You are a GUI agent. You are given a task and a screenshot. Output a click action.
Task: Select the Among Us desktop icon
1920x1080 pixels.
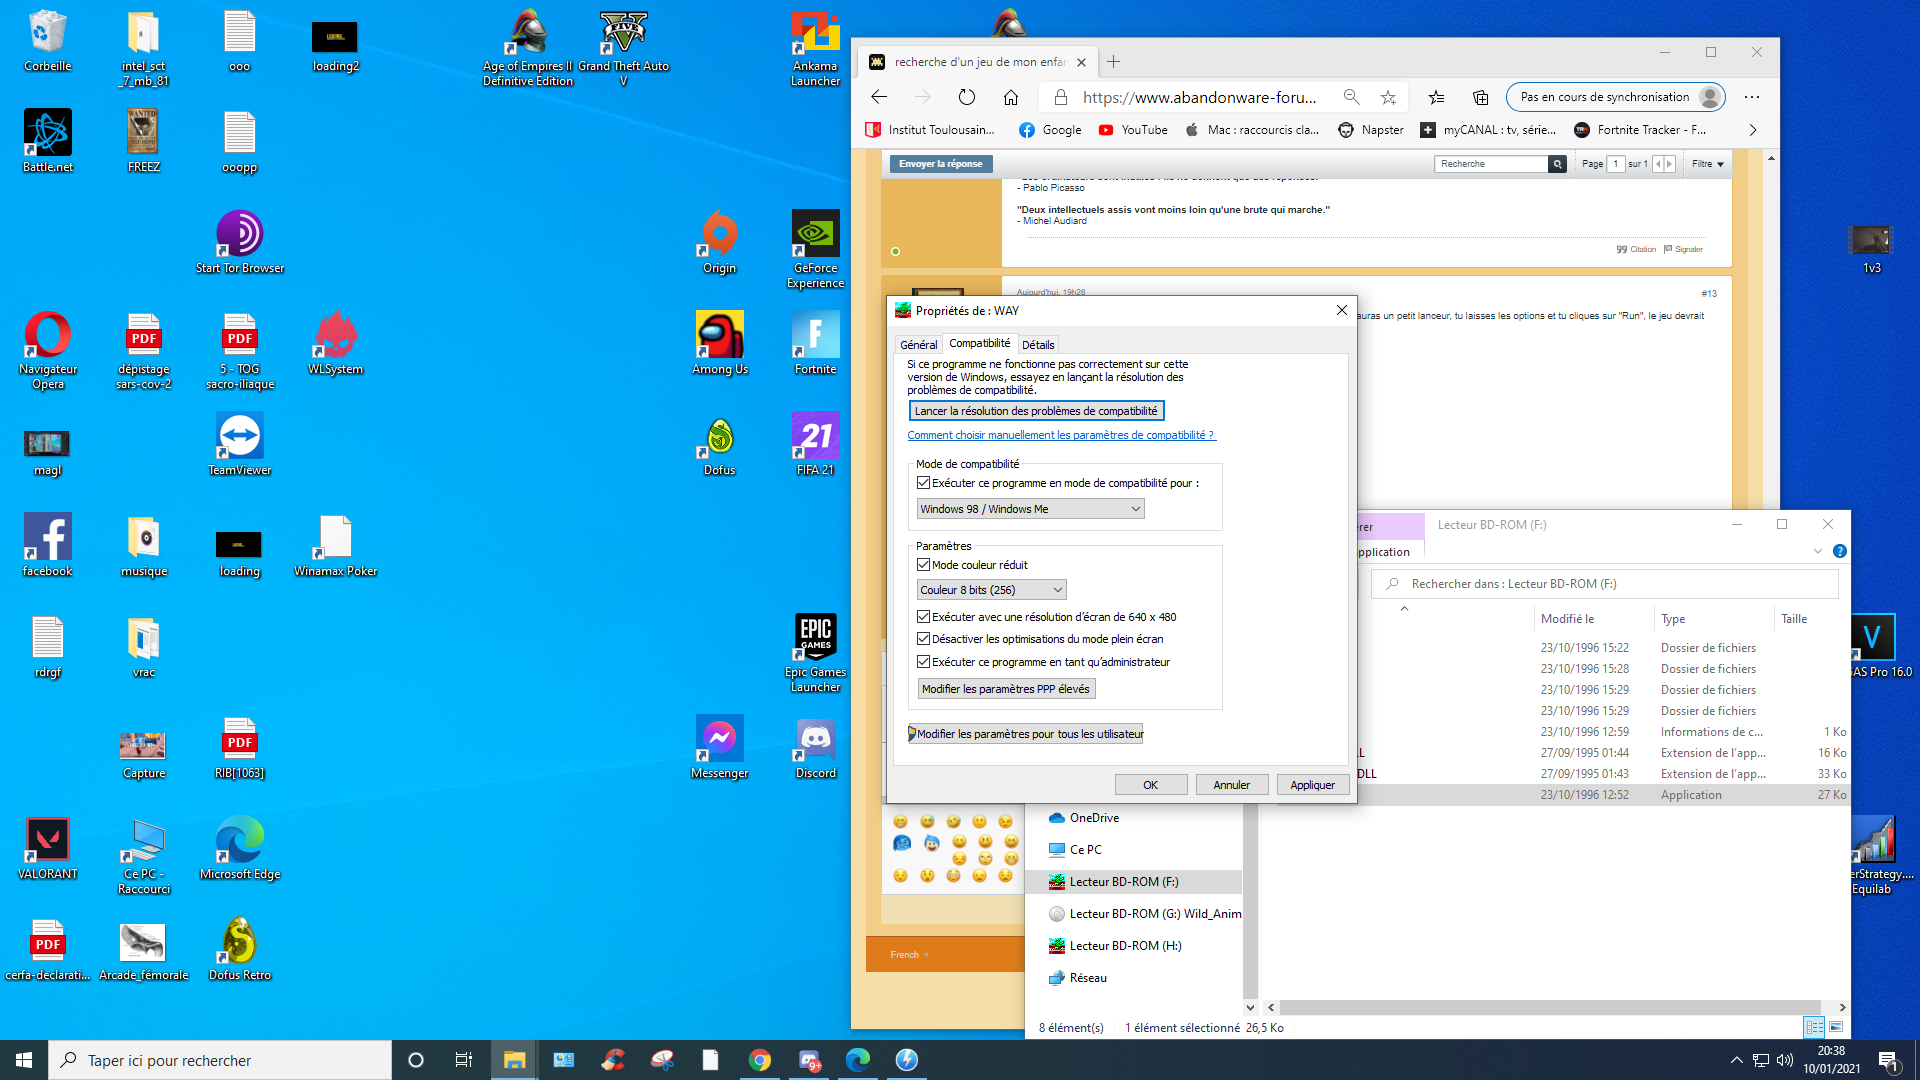coord(720,343)
